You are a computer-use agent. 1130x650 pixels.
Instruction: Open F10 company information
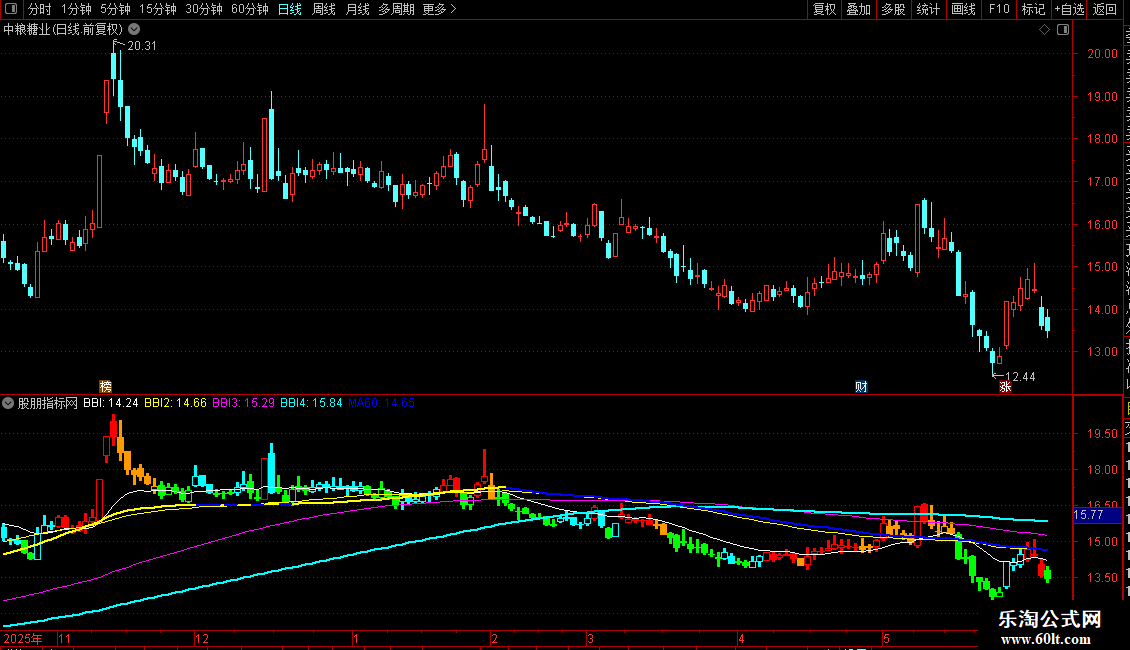(999, 9)
